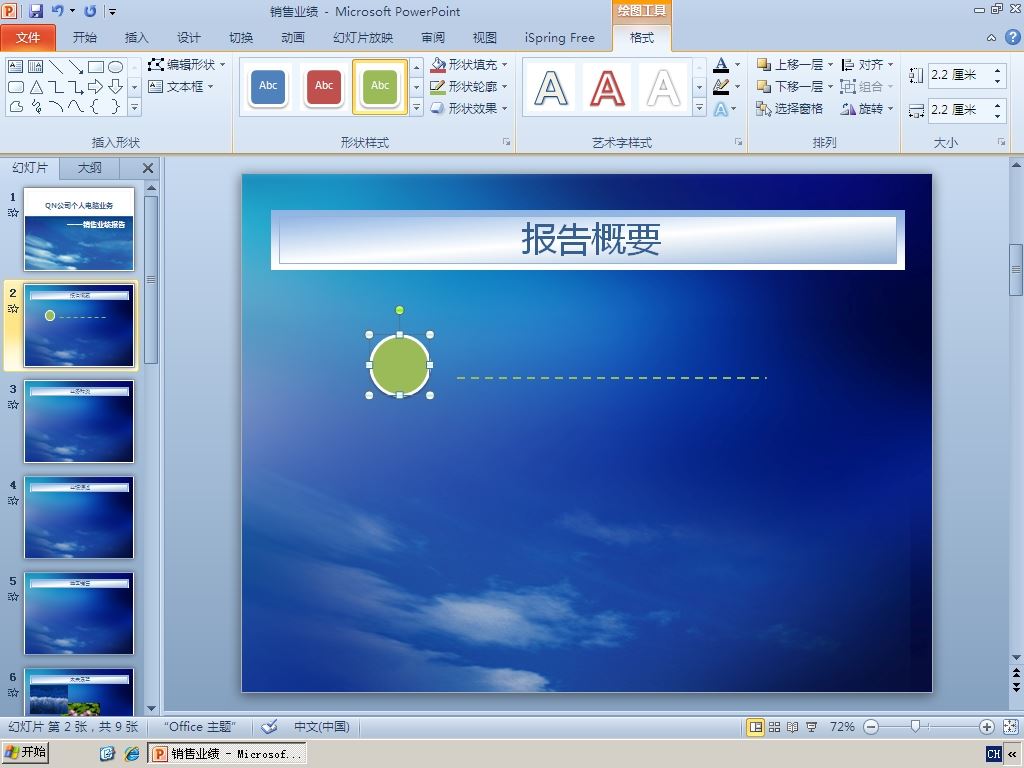Expand the shapes gallery list
Screen dimensions: 1024x768
tap(135, 107)
